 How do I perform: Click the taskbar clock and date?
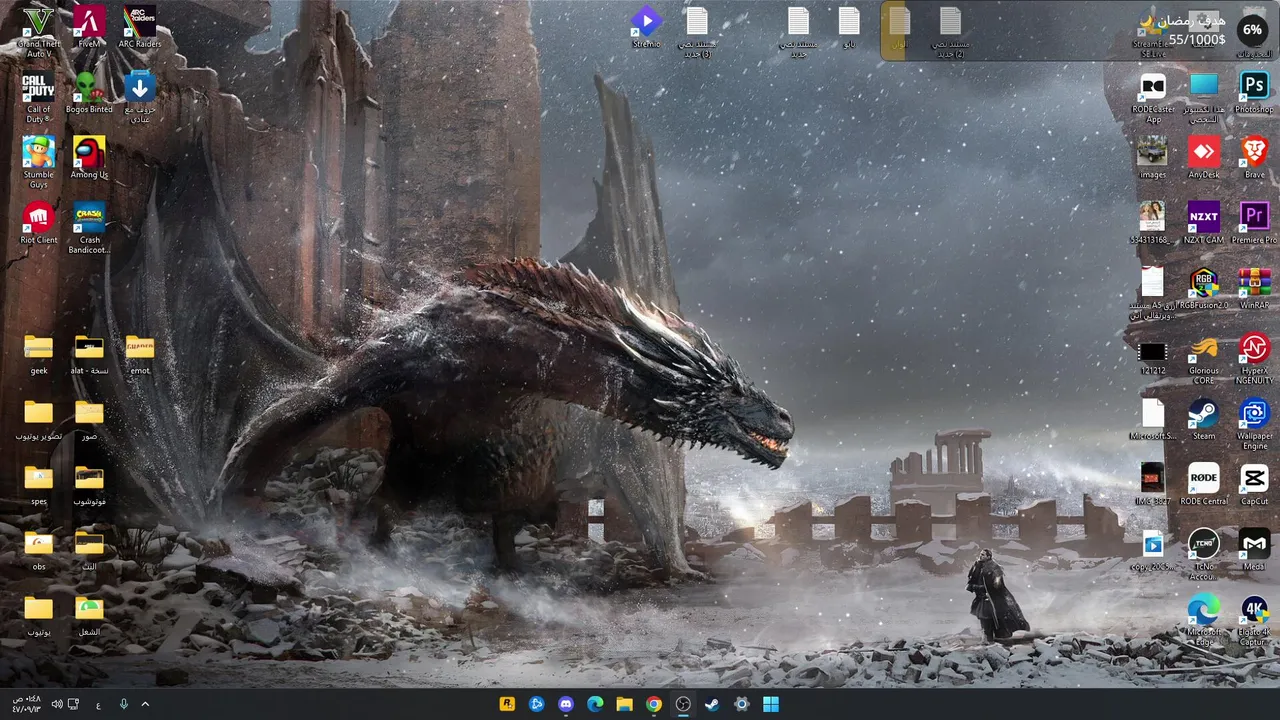pyautogui.click(x=27, y=704)
